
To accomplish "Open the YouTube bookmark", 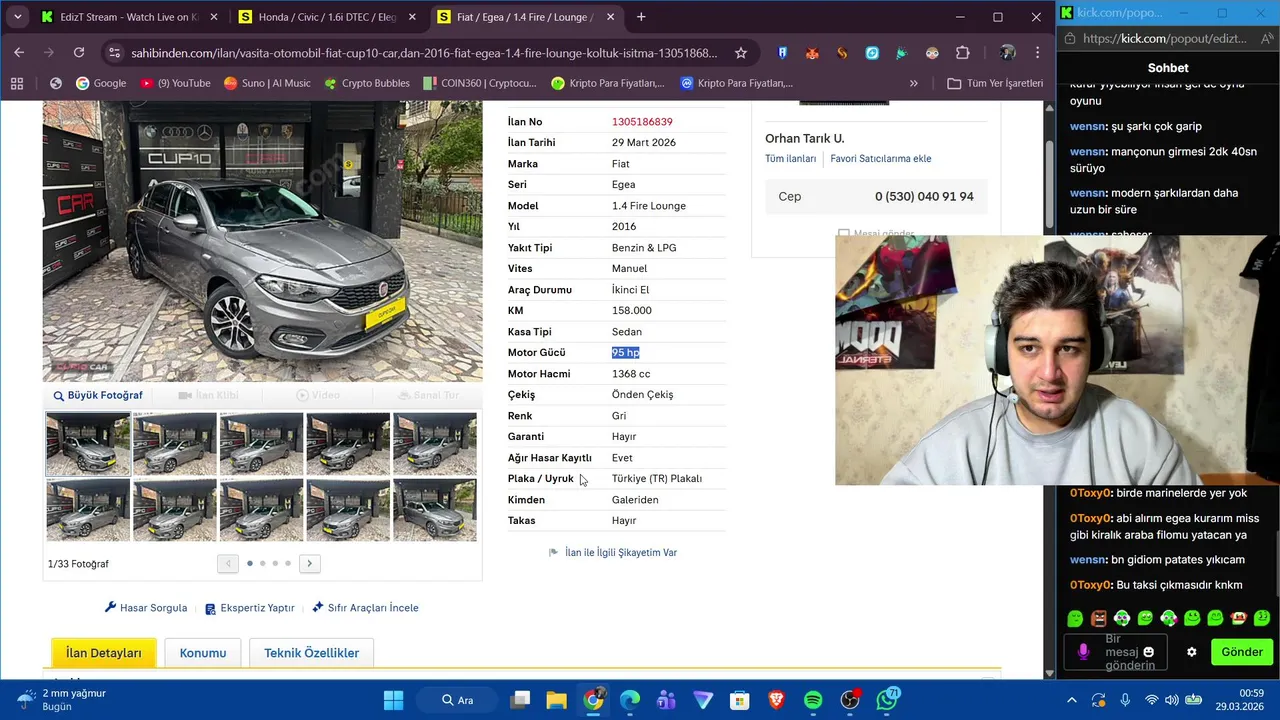I will 176,83.
